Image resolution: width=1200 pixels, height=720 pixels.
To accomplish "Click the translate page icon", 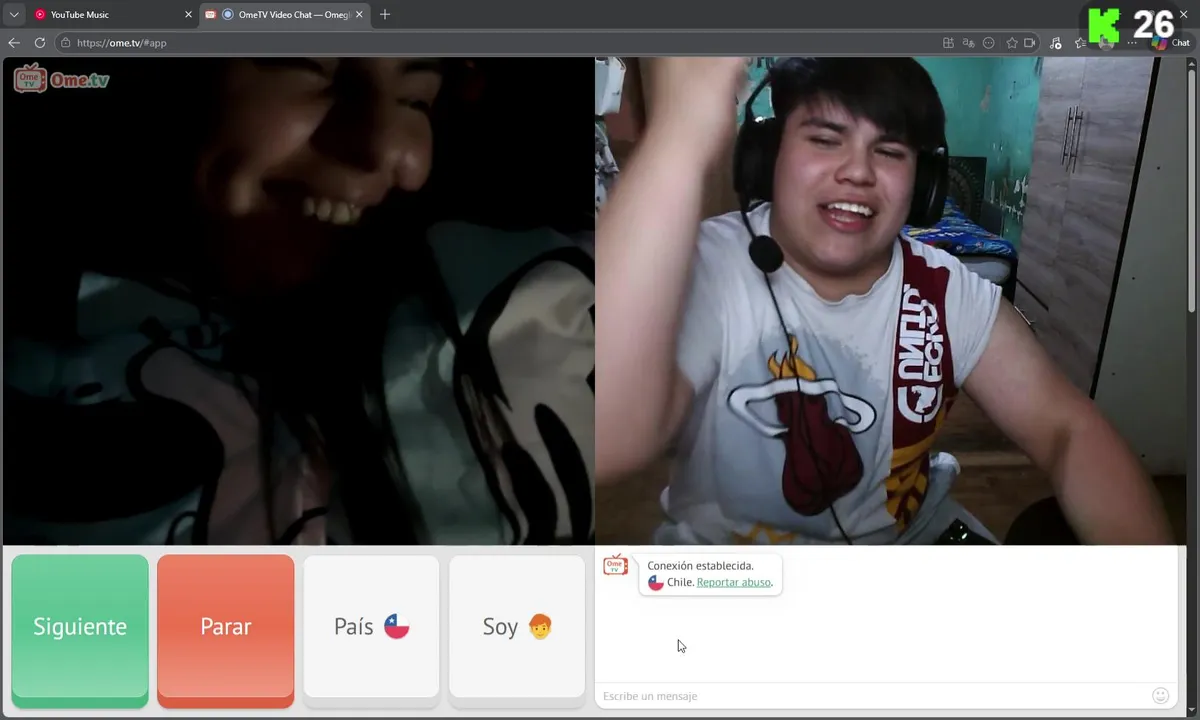I will [968, 43].
